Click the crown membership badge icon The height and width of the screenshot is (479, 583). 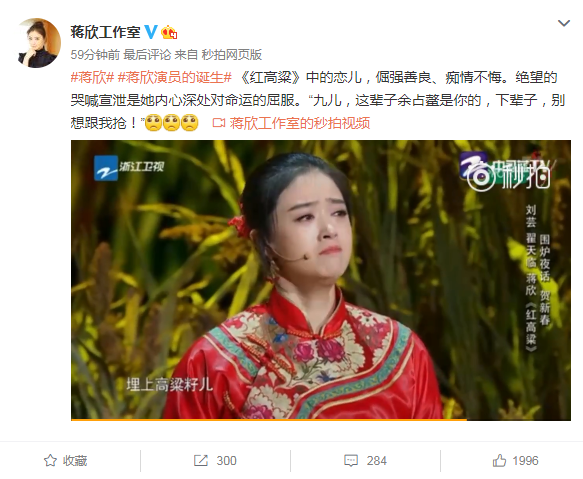[169, 32]
